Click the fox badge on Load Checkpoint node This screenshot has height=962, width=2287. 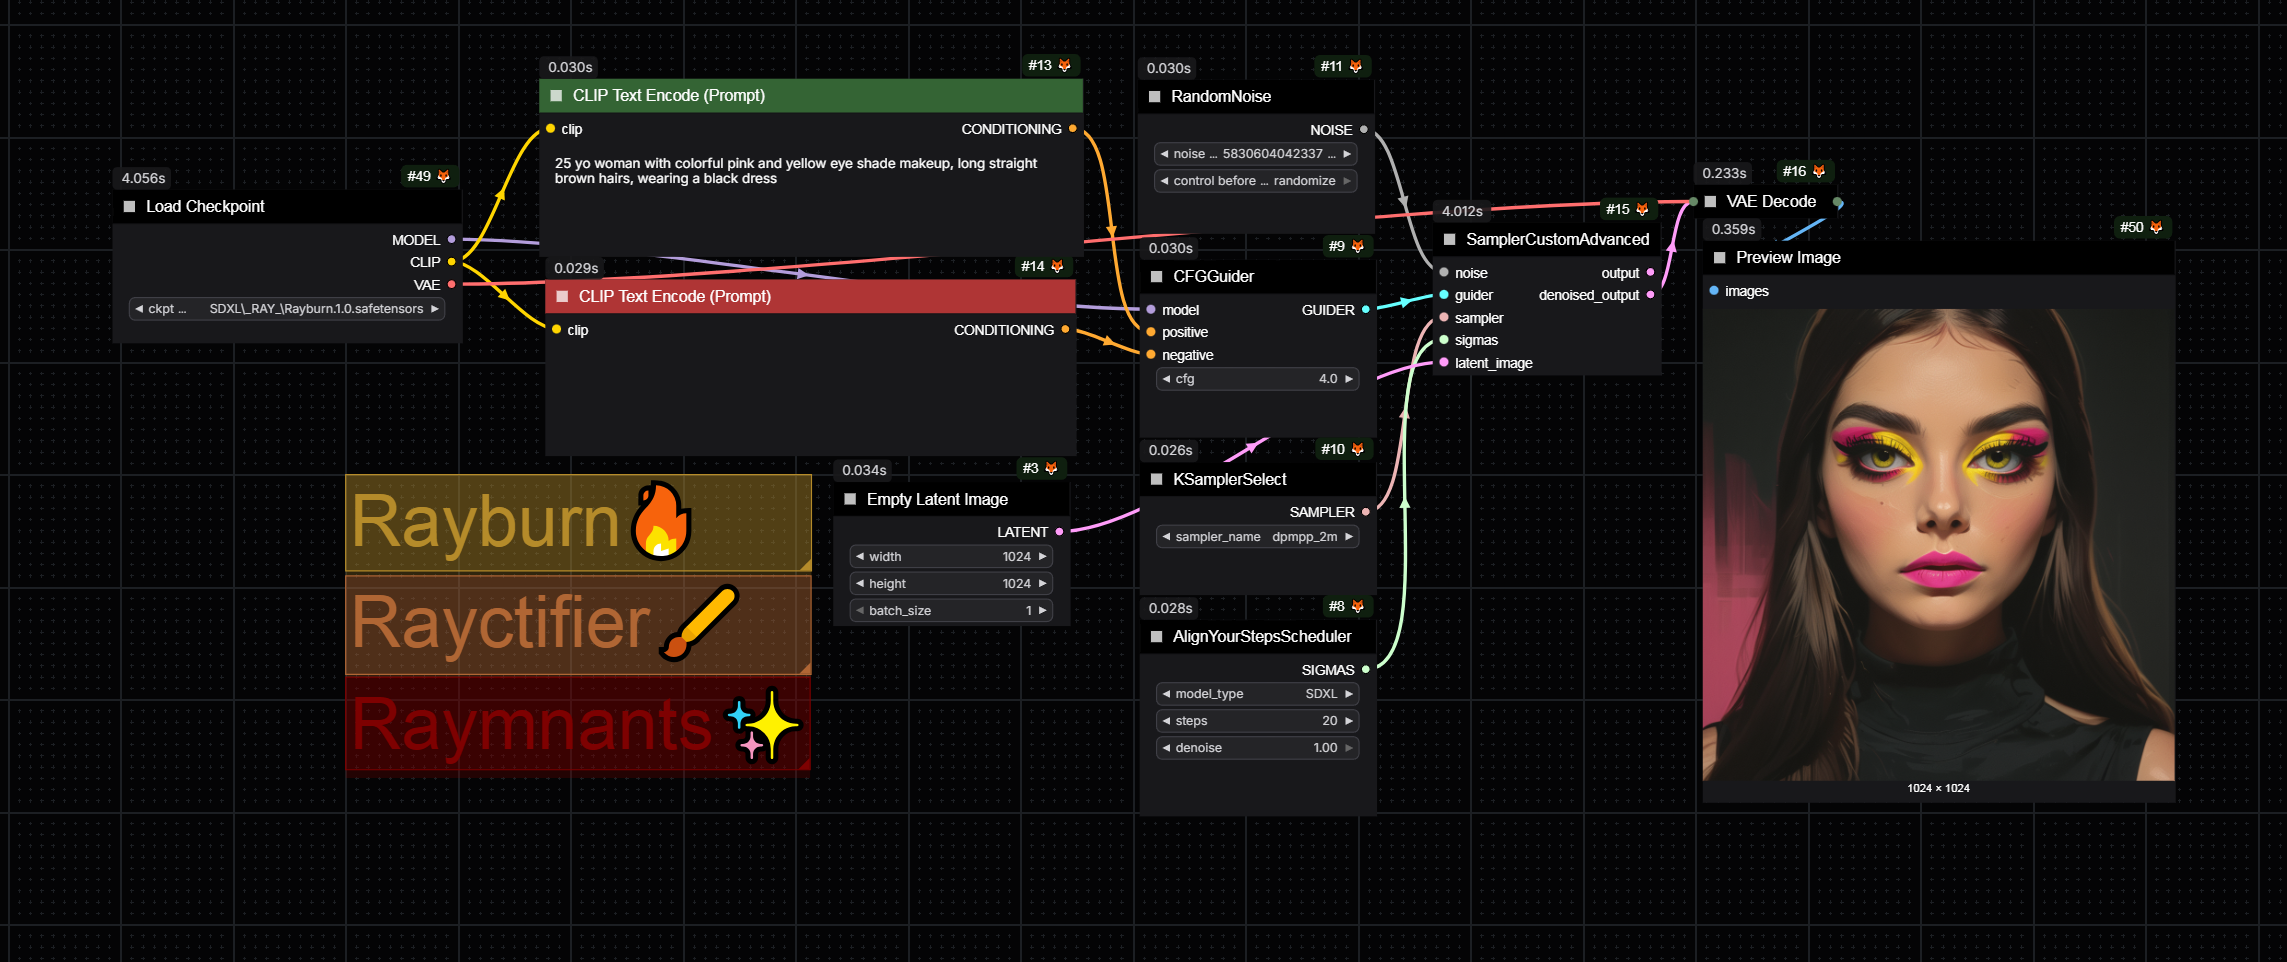[442, 176]
